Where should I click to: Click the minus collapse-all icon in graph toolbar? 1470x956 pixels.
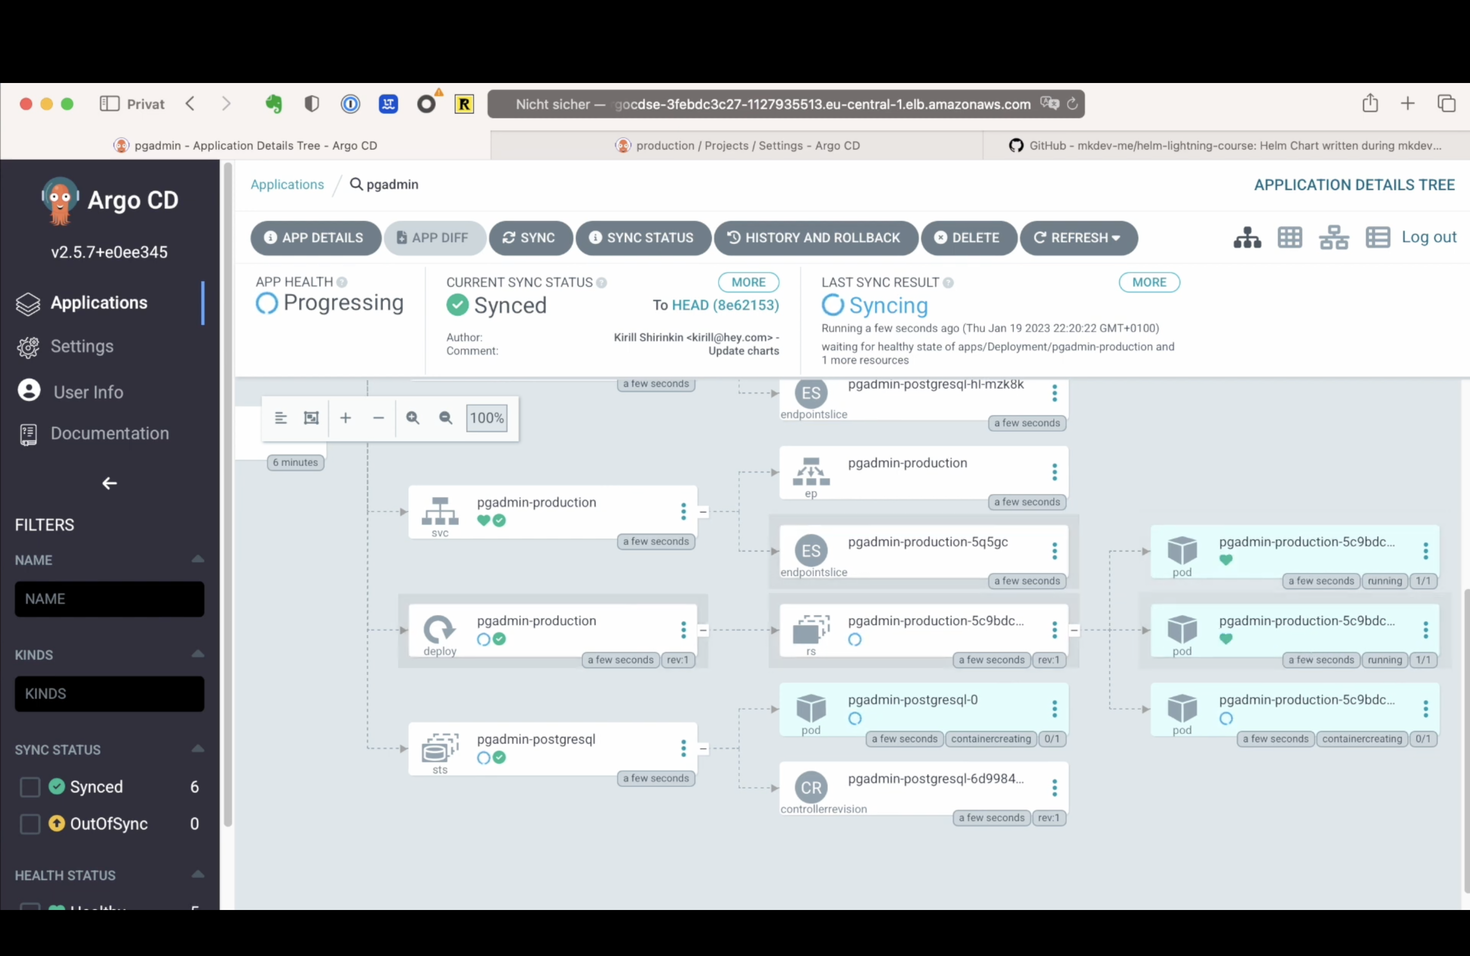[378, 418]
